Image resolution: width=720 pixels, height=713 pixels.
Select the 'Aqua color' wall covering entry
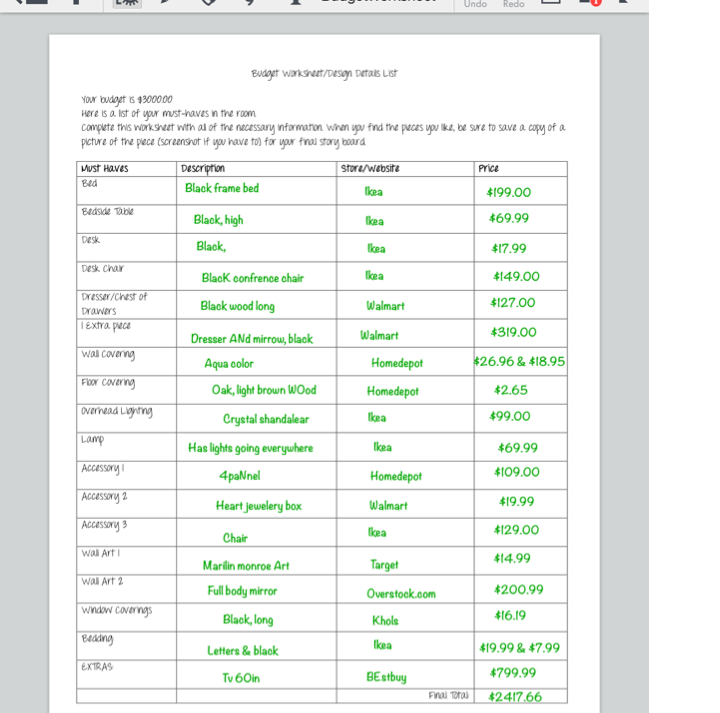(229, 364)
